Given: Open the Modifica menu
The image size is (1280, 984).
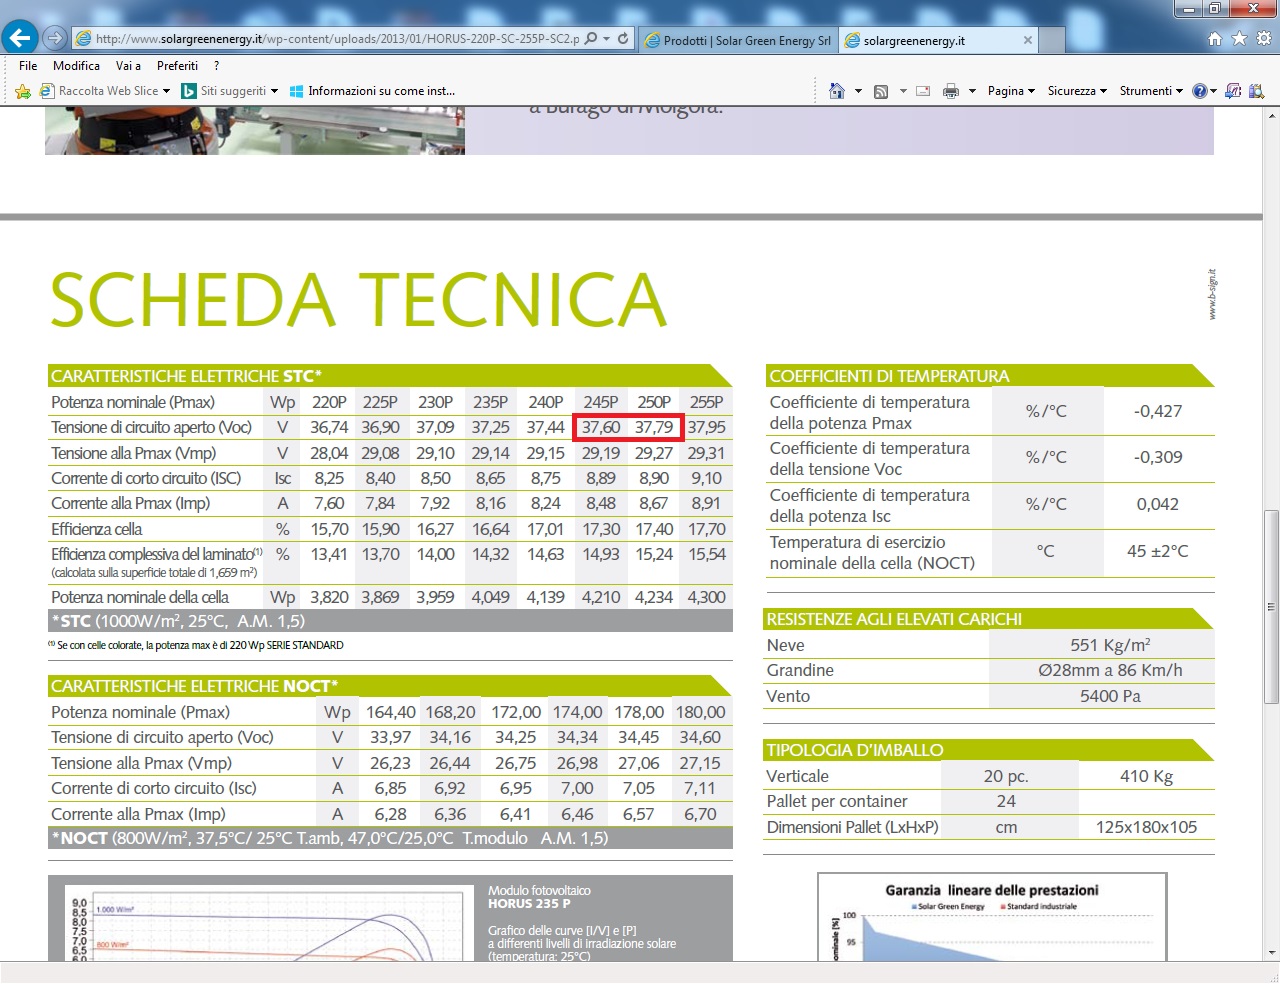Looking at the screenshot, I should [76, 65].
